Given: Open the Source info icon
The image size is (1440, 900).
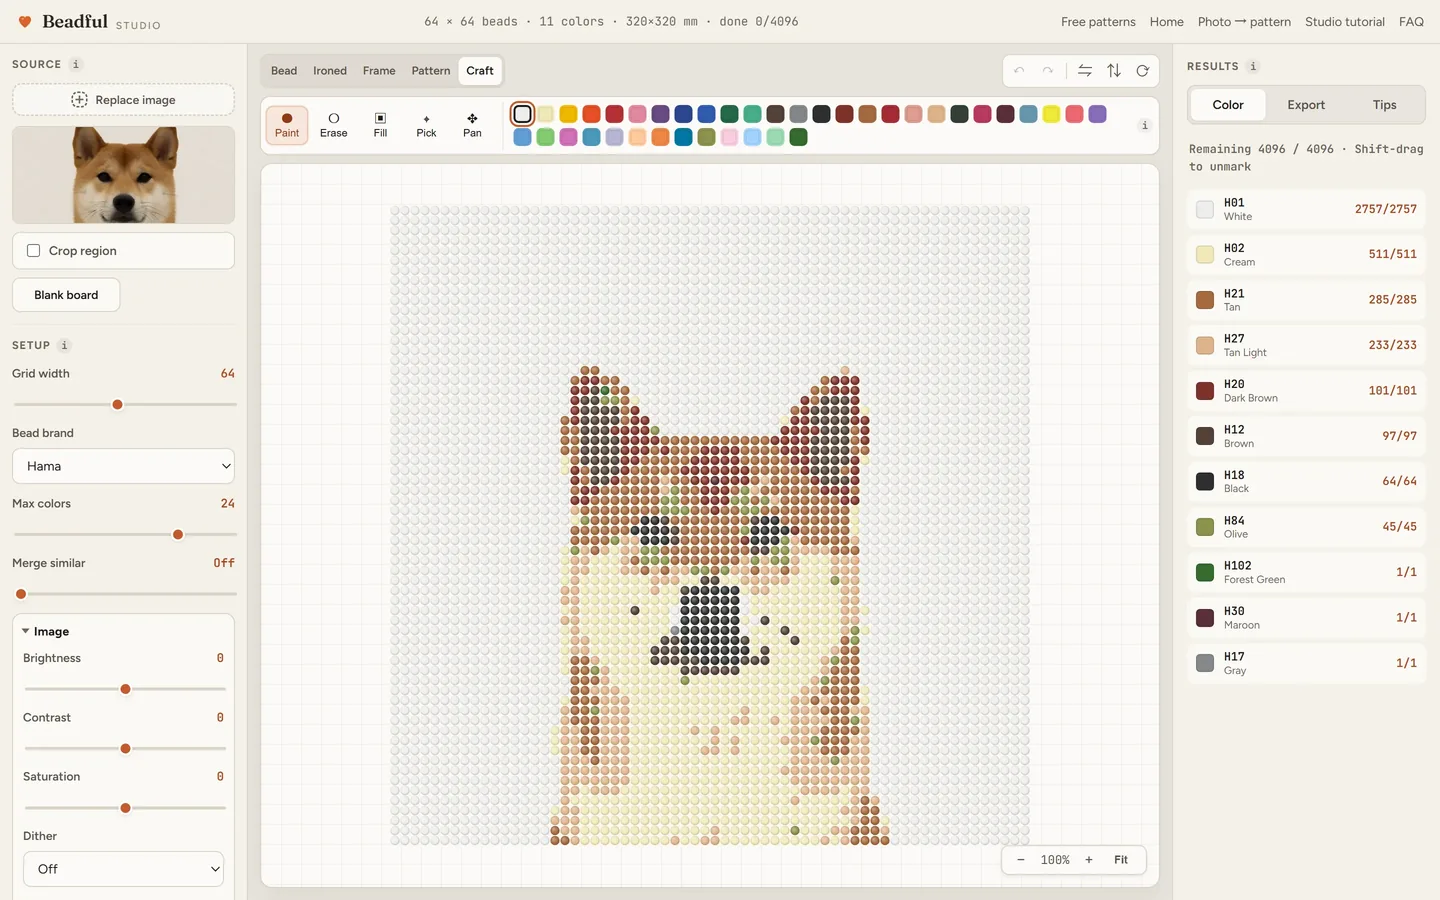Looking at the screenshot, I should pos(76,64).
